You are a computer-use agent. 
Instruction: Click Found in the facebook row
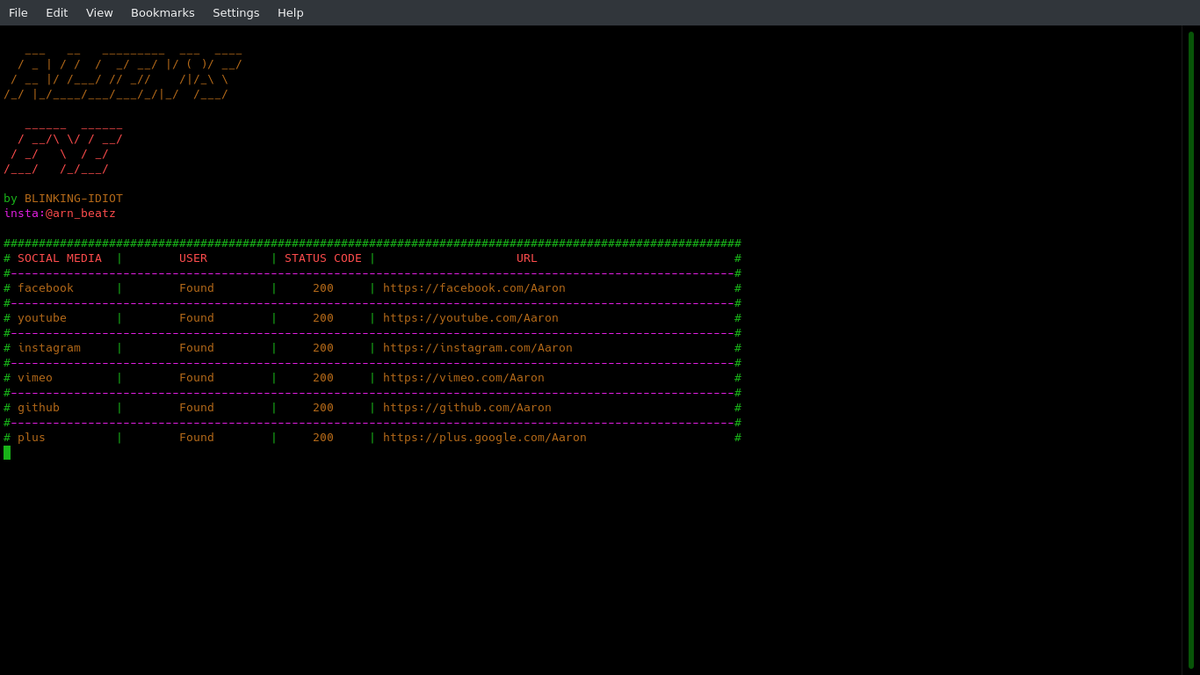click(x=196, y=288)
